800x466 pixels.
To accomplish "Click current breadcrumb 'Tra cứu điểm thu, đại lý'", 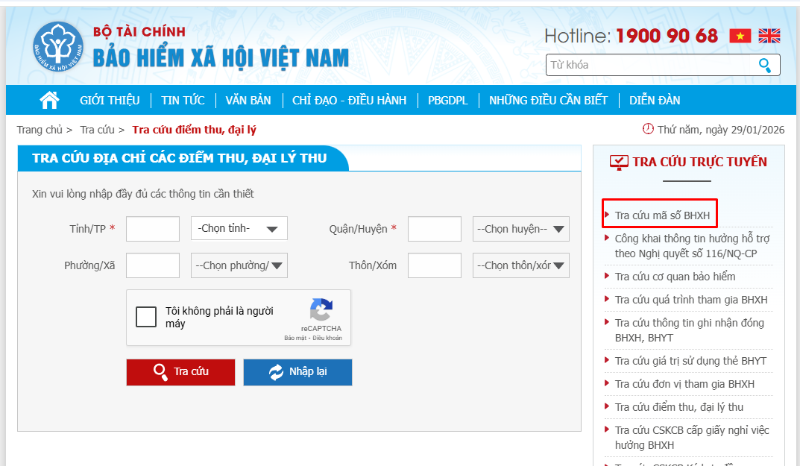I will pos(194,130).
